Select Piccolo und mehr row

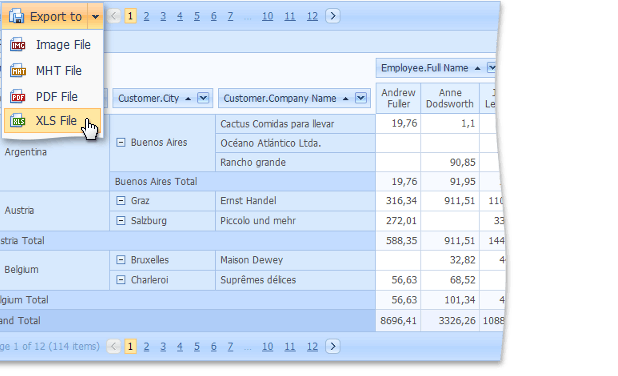coord(295,221)
